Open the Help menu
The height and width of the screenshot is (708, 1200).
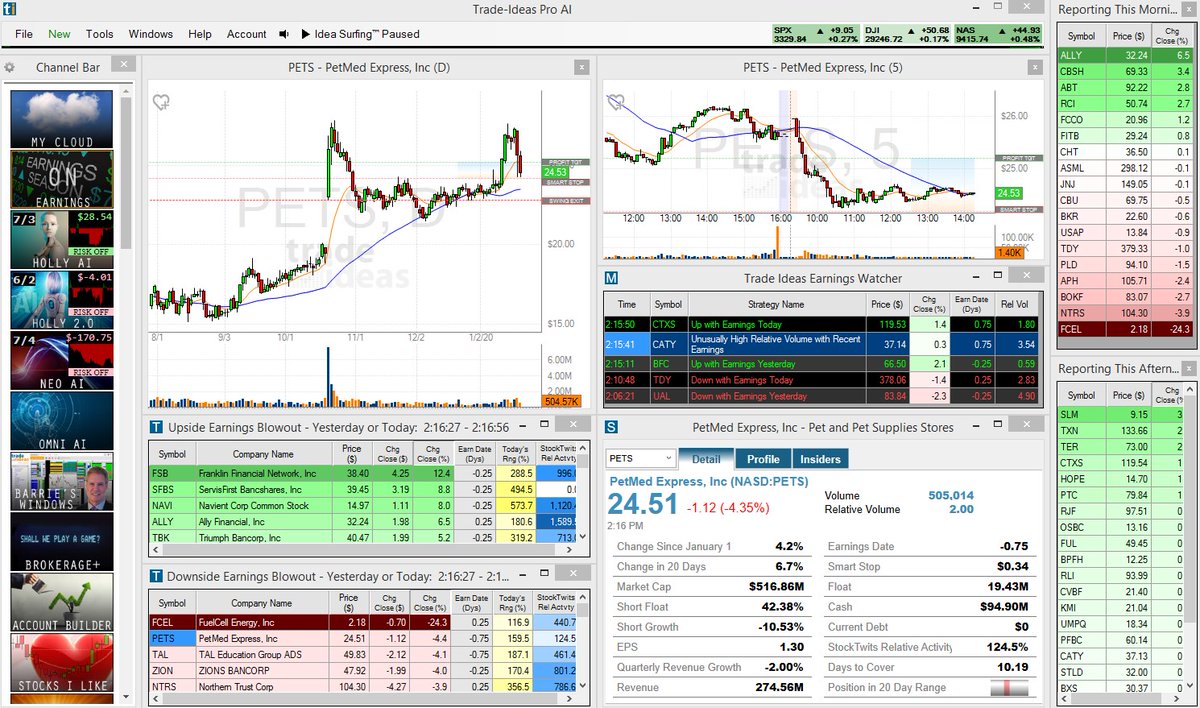point(200,34)
